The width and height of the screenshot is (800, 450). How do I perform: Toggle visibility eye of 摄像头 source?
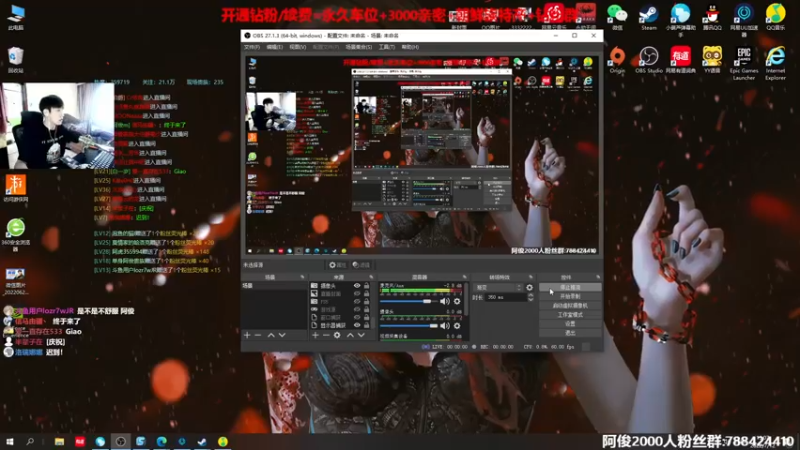(x=357, y=286)
